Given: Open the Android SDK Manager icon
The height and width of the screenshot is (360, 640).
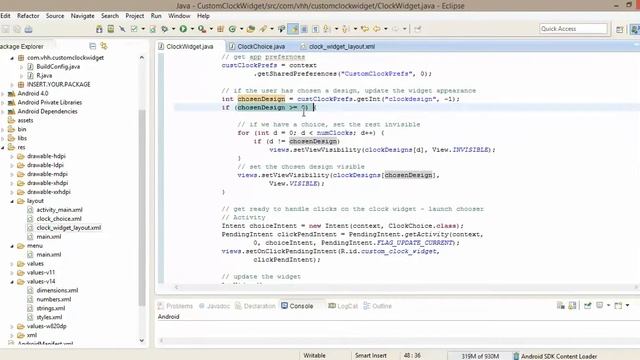Looking at the screenshot, I should pyautogui.click(x=99, y=29).
